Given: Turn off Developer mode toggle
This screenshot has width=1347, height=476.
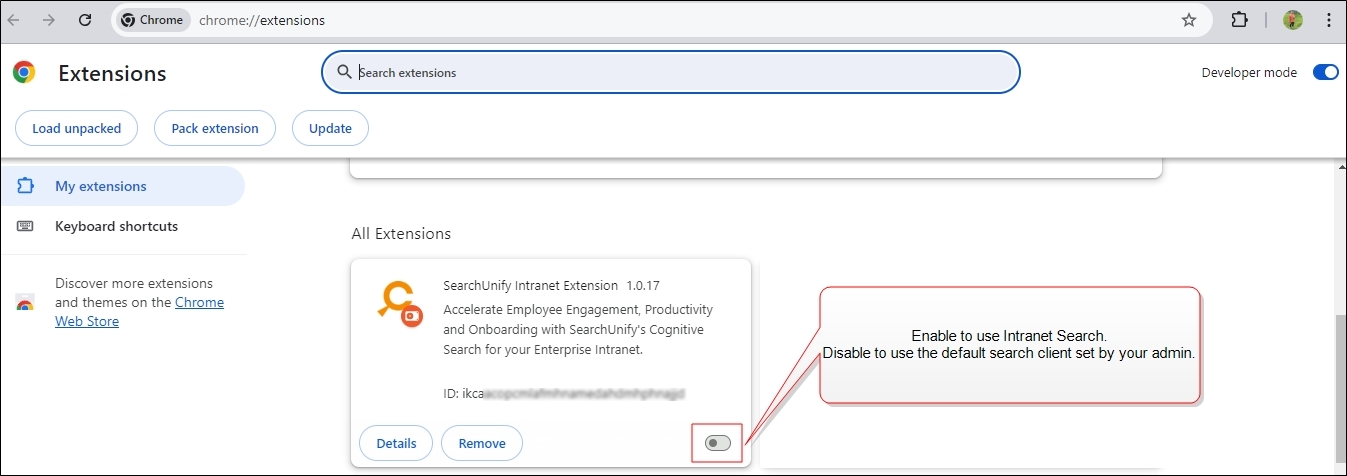Looking at the screenshot, I should [x=1325, y=72].
